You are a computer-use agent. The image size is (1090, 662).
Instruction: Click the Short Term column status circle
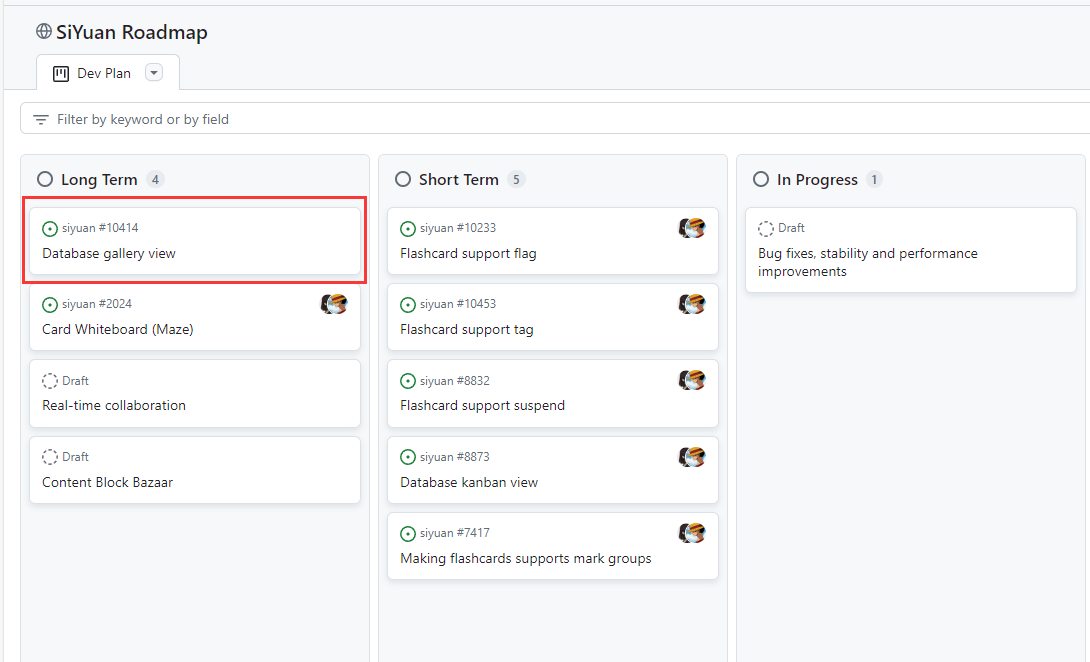[x=403, y=179]
